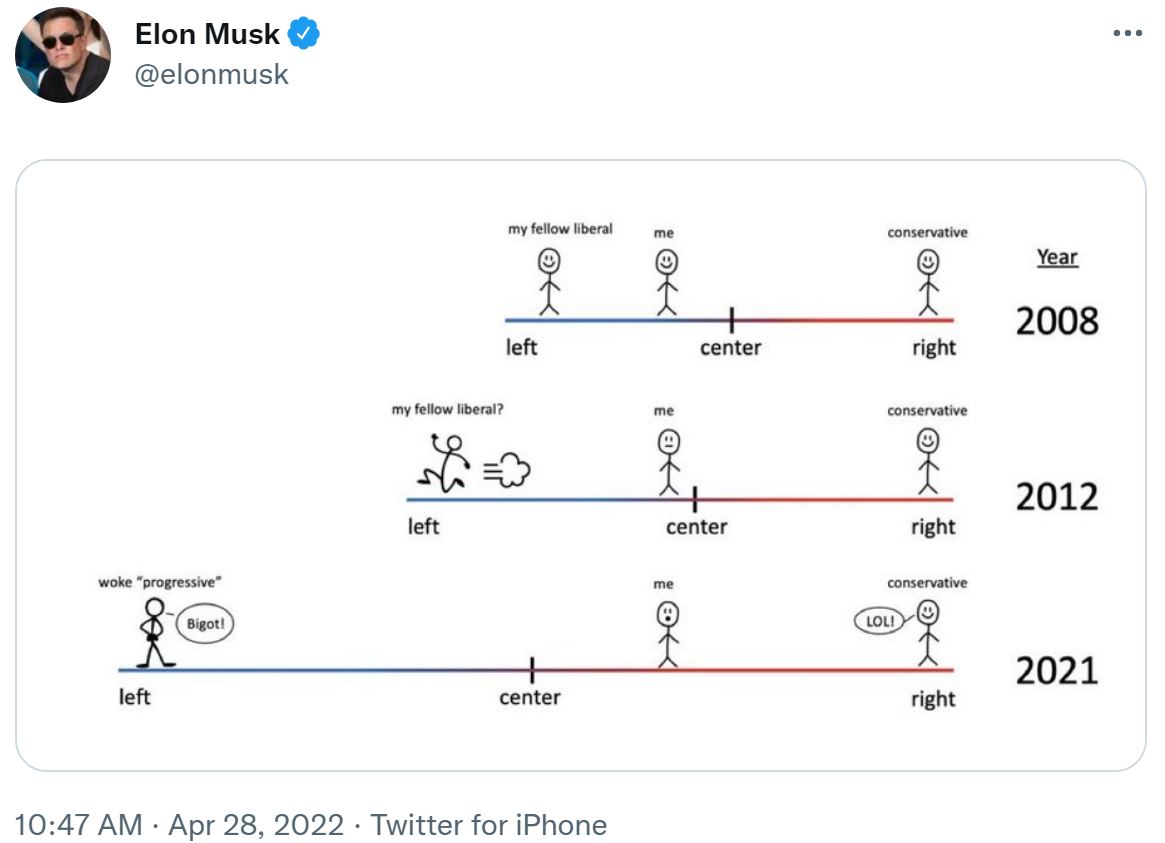This screenshot has width=1165, height=843.
Task: Click Elon Musk's profile avatar photo
Action: click(x=62, y=55)
